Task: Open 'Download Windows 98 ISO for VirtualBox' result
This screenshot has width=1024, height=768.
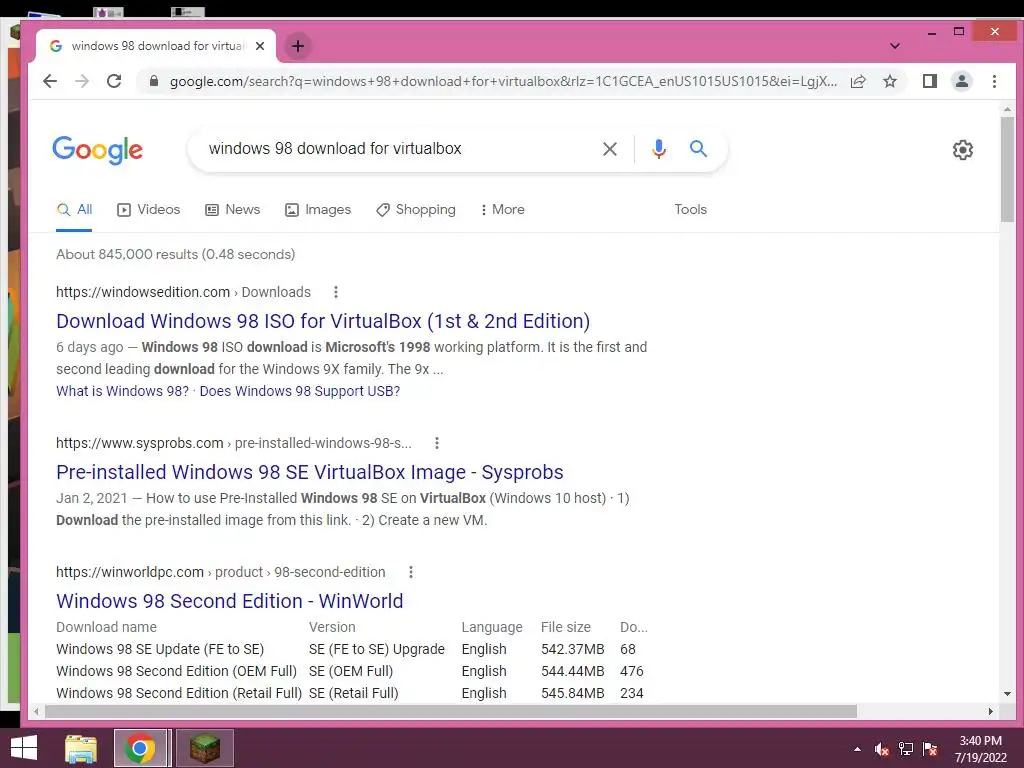Action: [x=323, y=321]
